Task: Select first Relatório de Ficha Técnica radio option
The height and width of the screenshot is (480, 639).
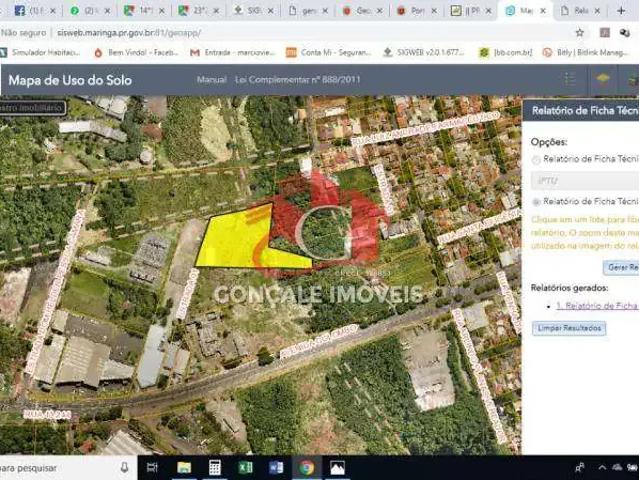Action: (536, 160)
